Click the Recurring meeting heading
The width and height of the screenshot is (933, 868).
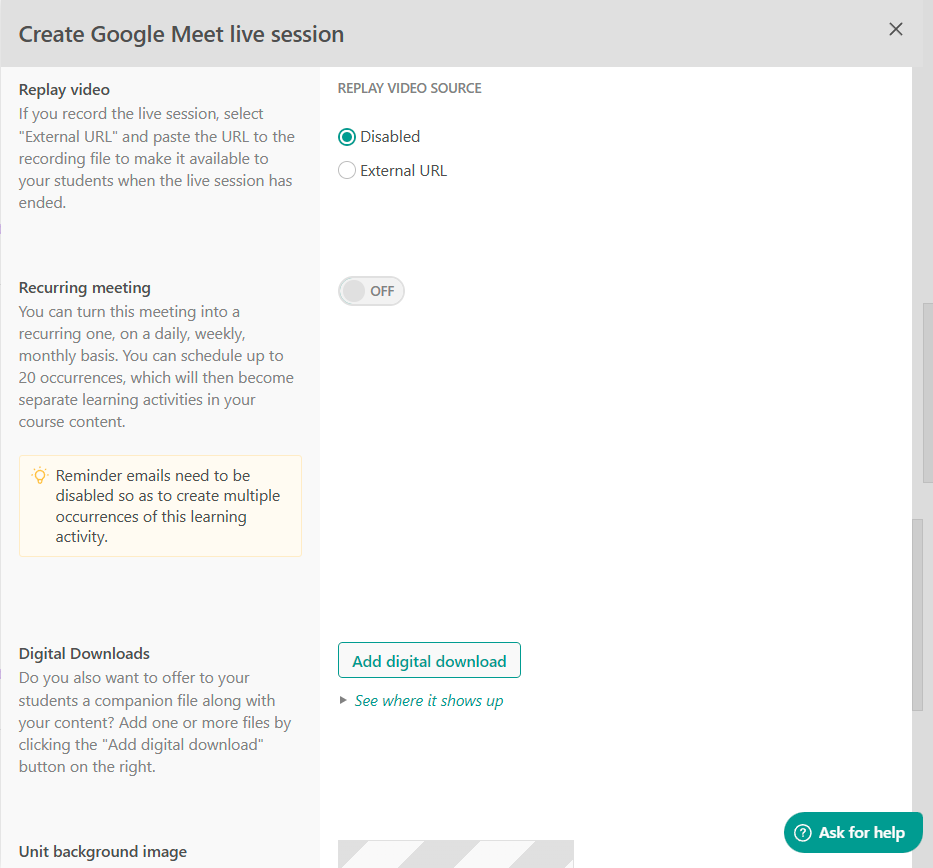point(84,288)
